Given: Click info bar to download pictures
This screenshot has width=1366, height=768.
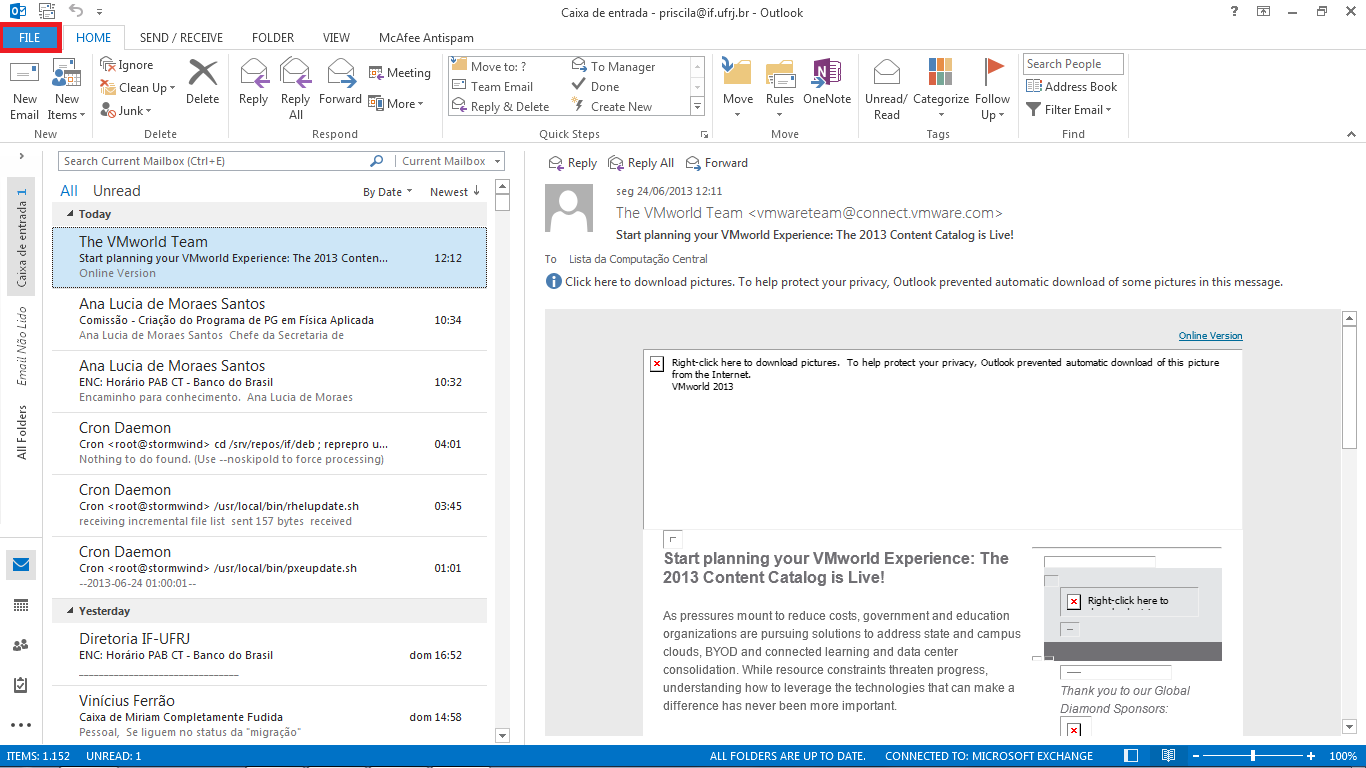Looking at the screenshot, I should click(914, 282).
